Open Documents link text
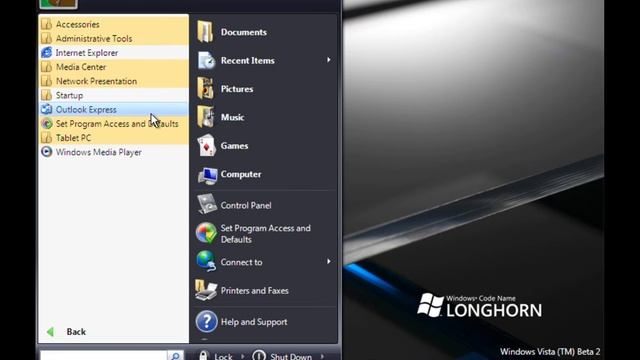640x360 pixels. pyautogui.click(x=244, y=32)
